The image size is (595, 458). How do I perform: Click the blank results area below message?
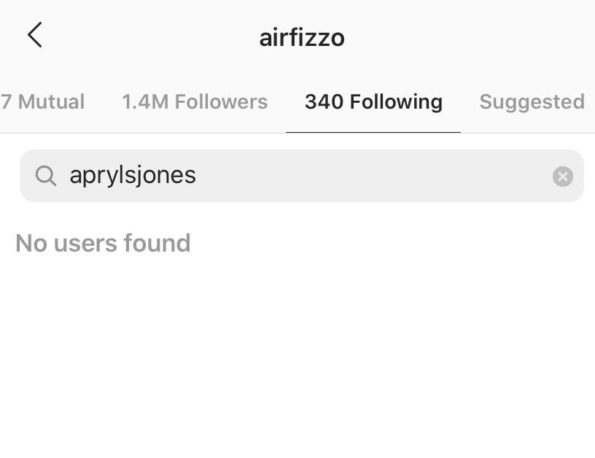tap(298, 357)
